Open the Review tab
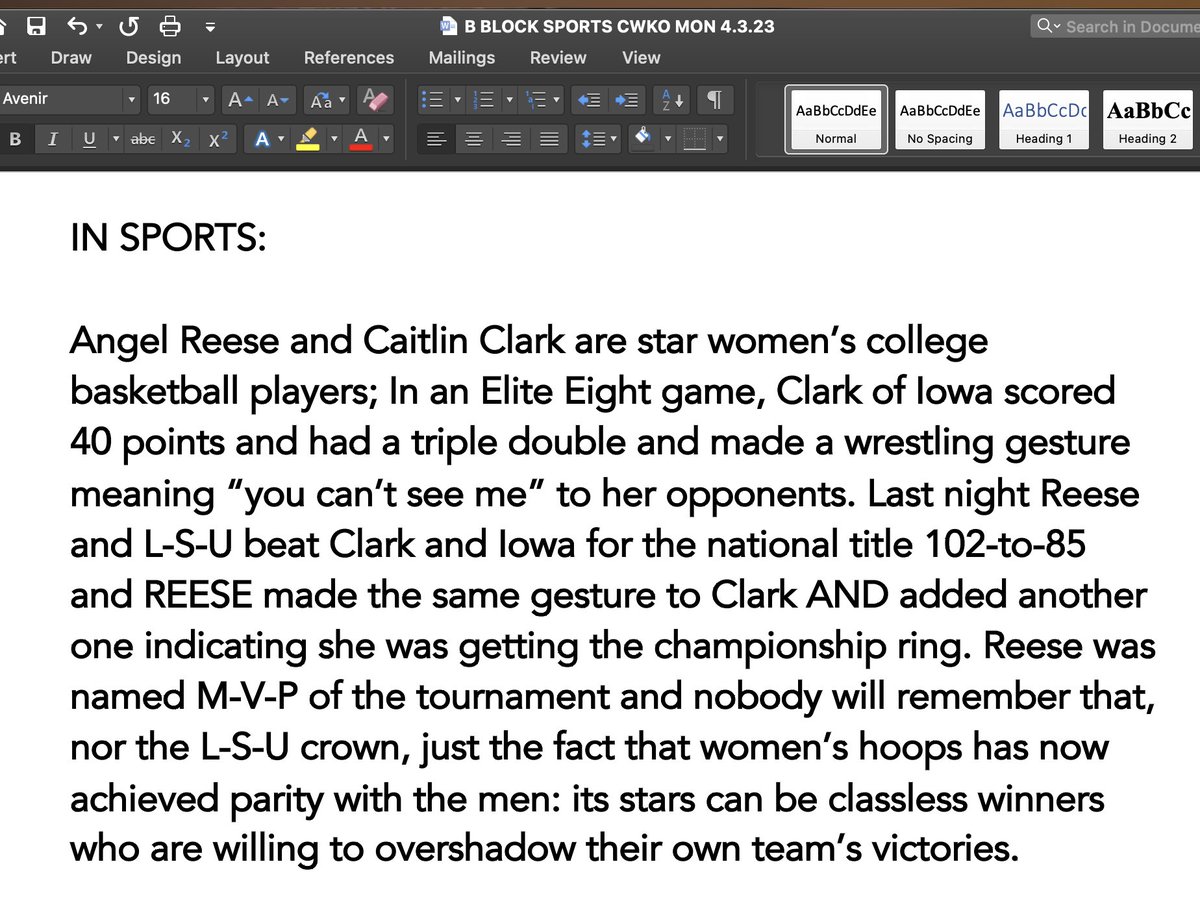 558,58
